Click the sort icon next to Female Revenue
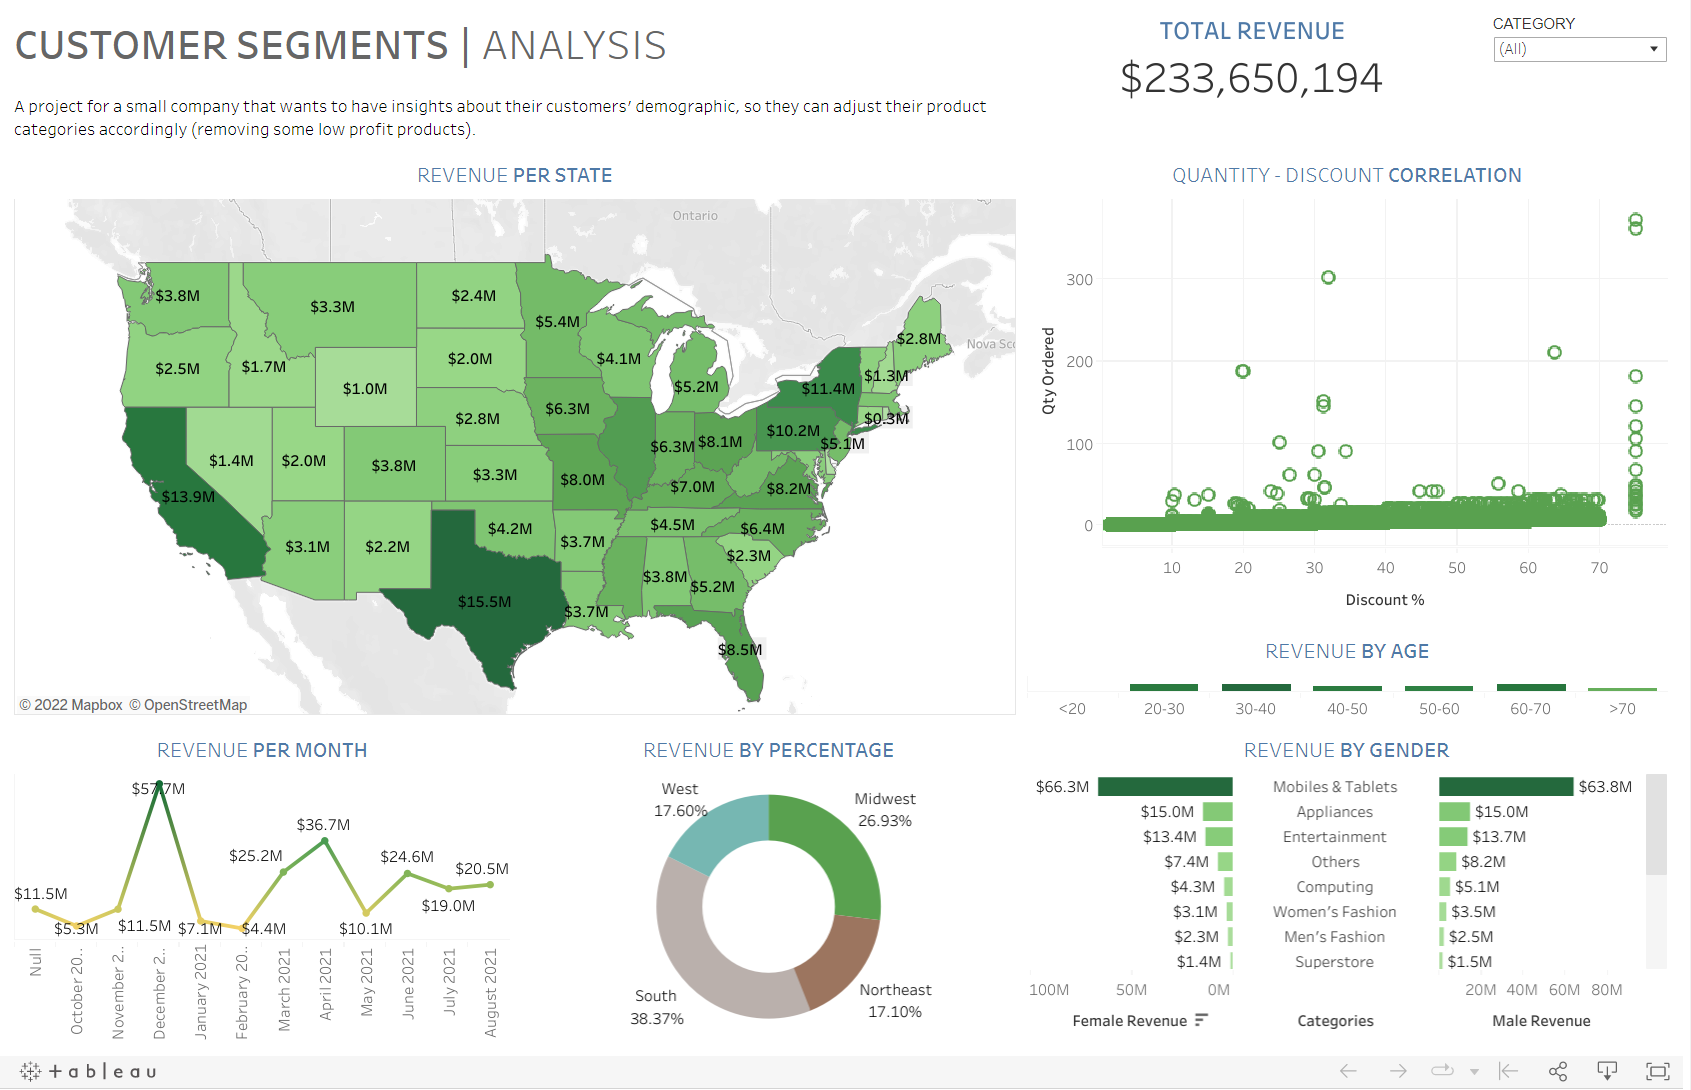This screenshot has width=1691, height=1090. [x=1201, y=1020]
